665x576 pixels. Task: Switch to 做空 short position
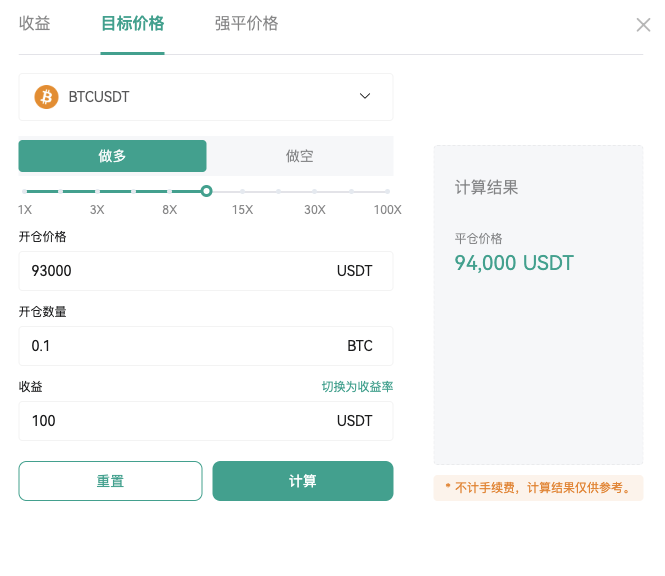coord(299,156)
